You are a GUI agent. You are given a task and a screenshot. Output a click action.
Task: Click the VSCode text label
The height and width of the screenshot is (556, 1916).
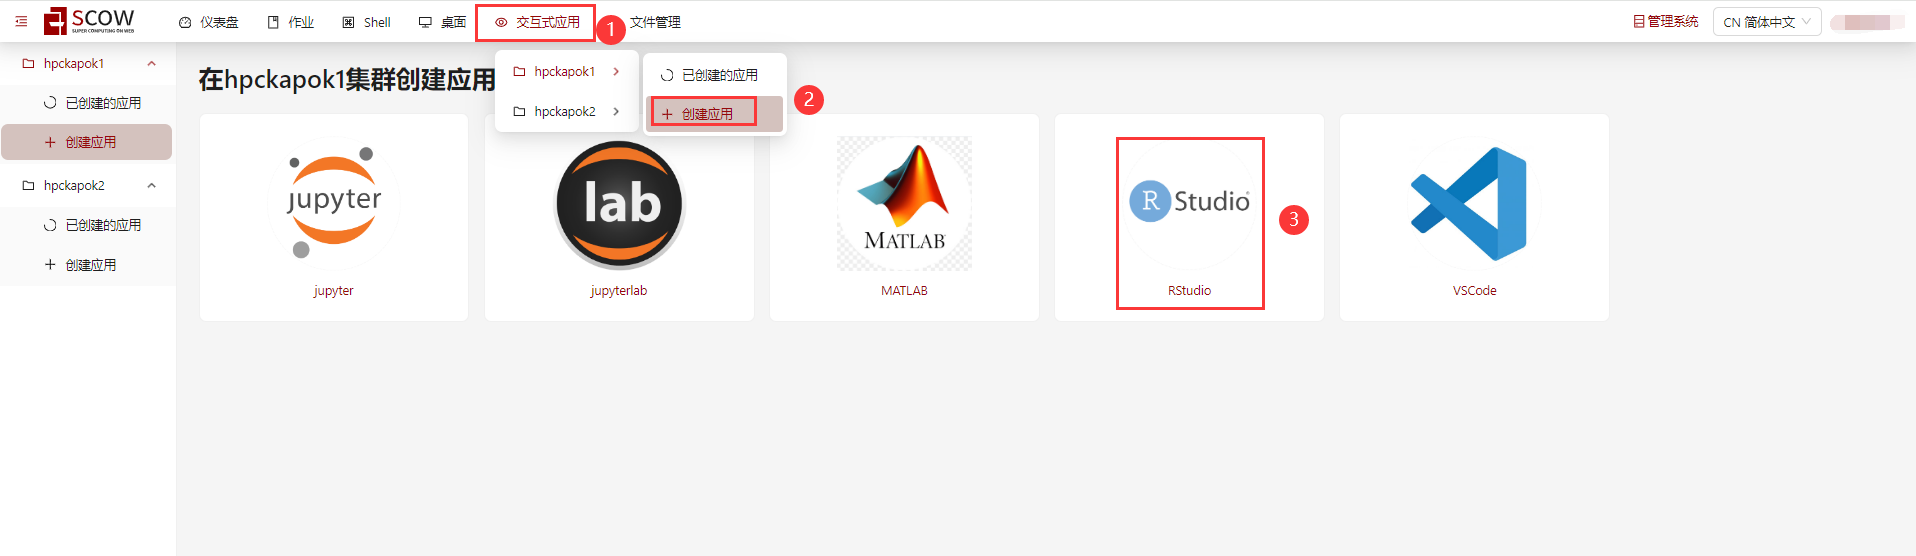[1475, 291]
